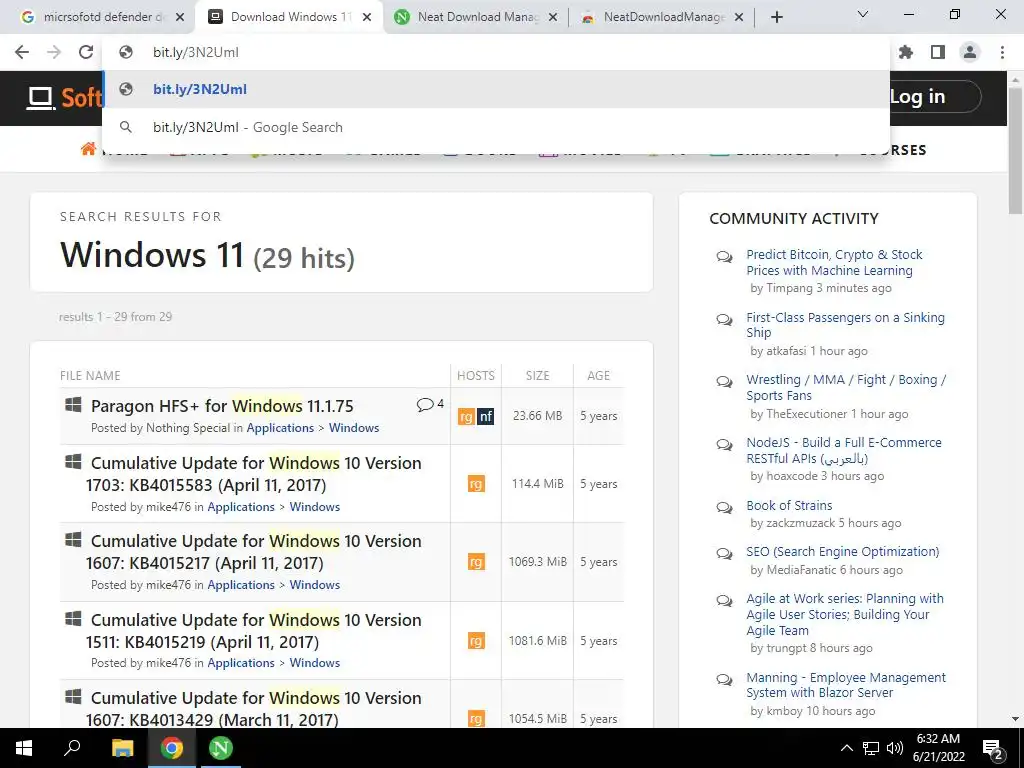The width and height of the screenshot is (1024, 768).
Task: Click the site logo laptop icon
Action: 40,99
